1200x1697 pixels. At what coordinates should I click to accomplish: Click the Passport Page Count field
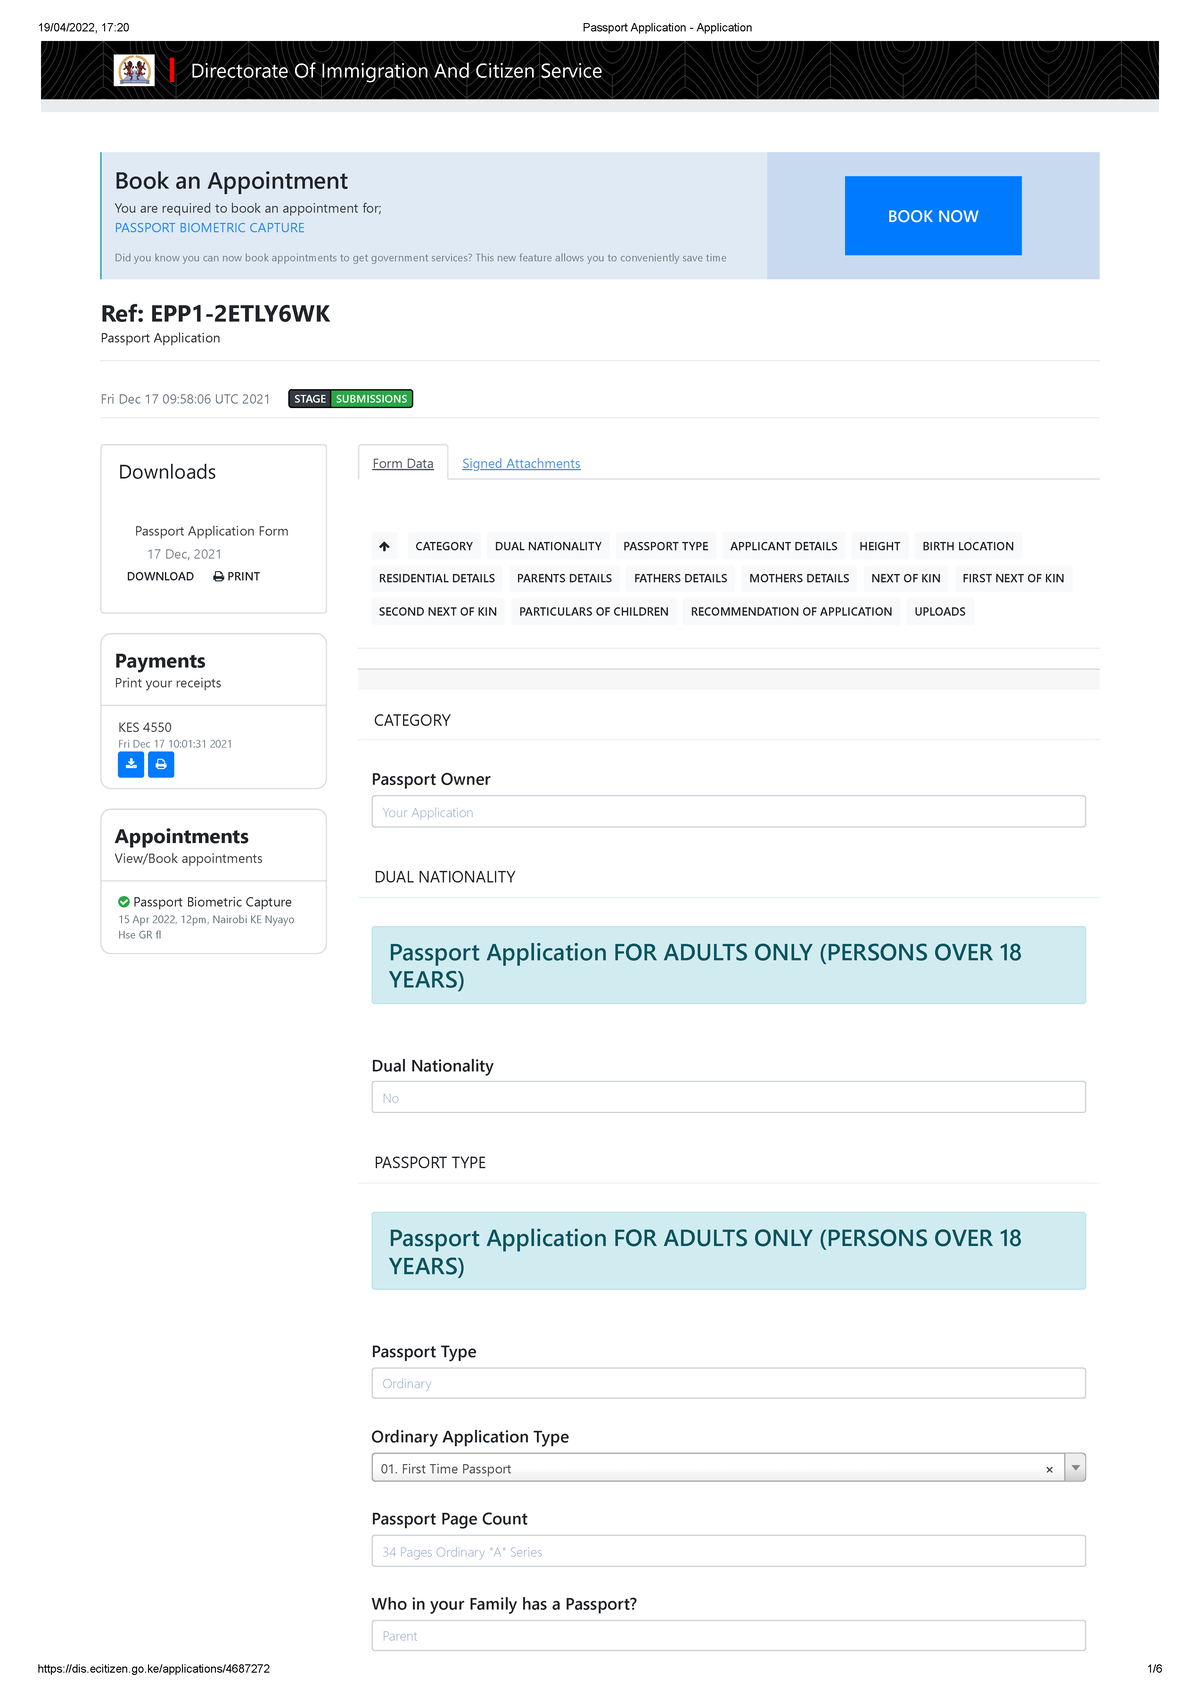click(x=728, y=1551)
